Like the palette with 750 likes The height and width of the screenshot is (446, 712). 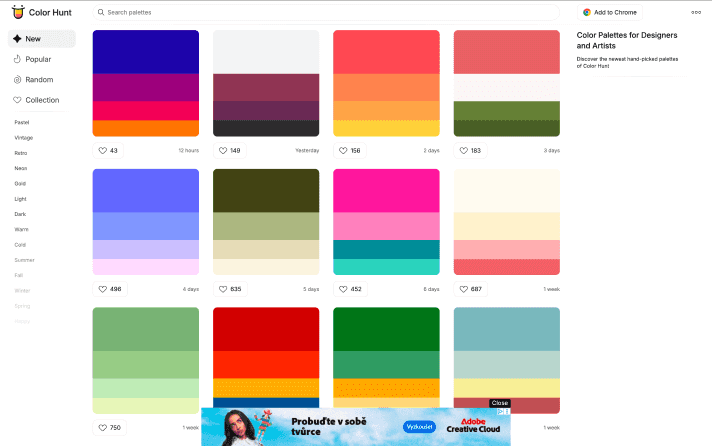point(109,427)
